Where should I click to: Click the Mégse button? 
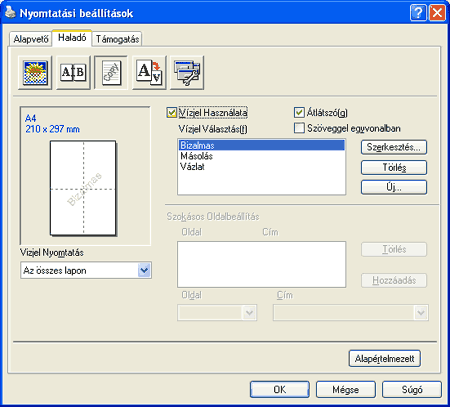[x=345, y=389]
